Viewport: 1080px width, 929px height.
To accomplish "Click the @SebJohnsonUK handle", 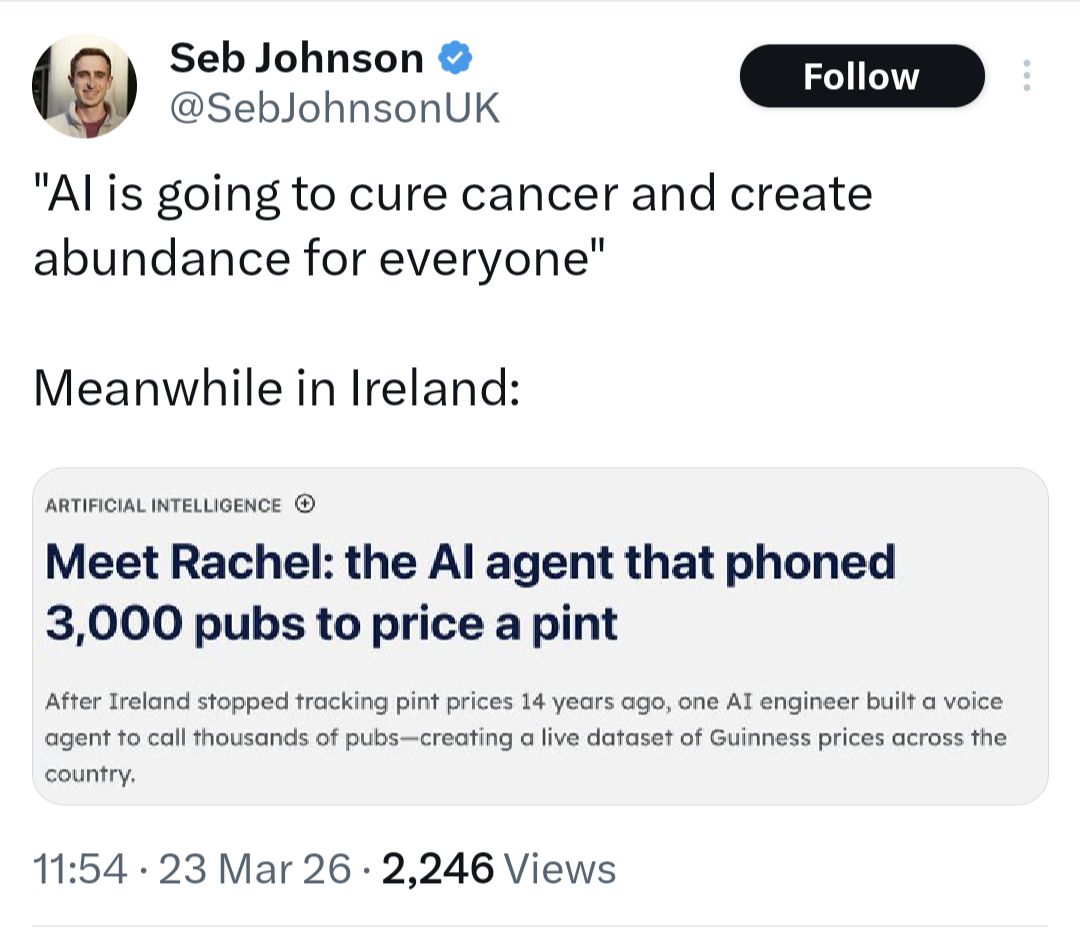I will [x=334, y=108].
